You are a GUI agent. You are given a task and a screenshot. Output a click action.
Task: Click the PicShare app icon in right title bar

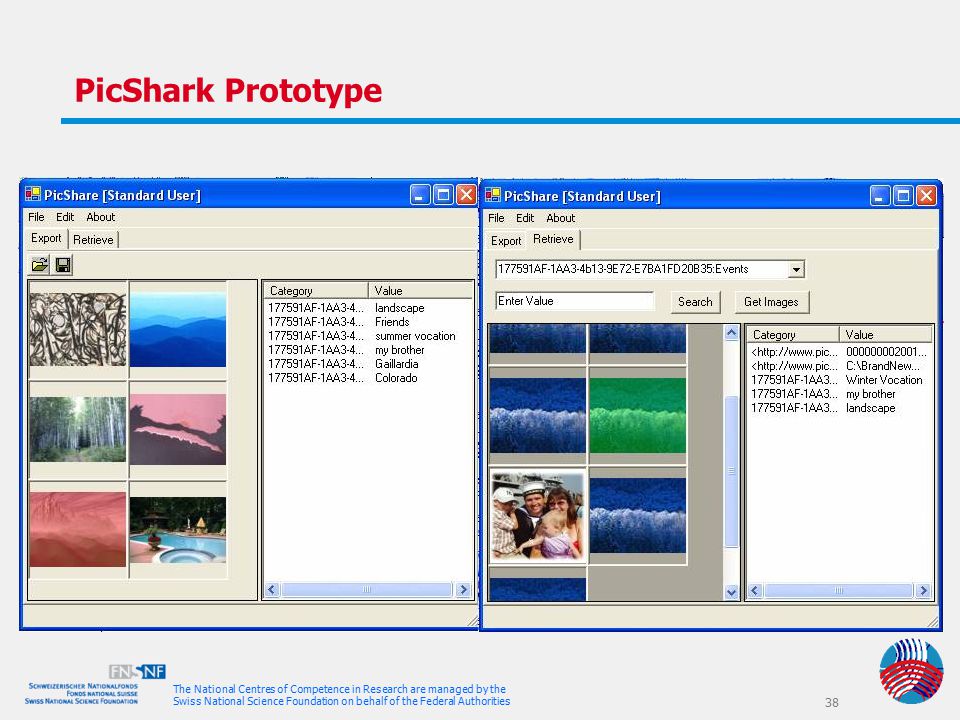pos(493,196)
